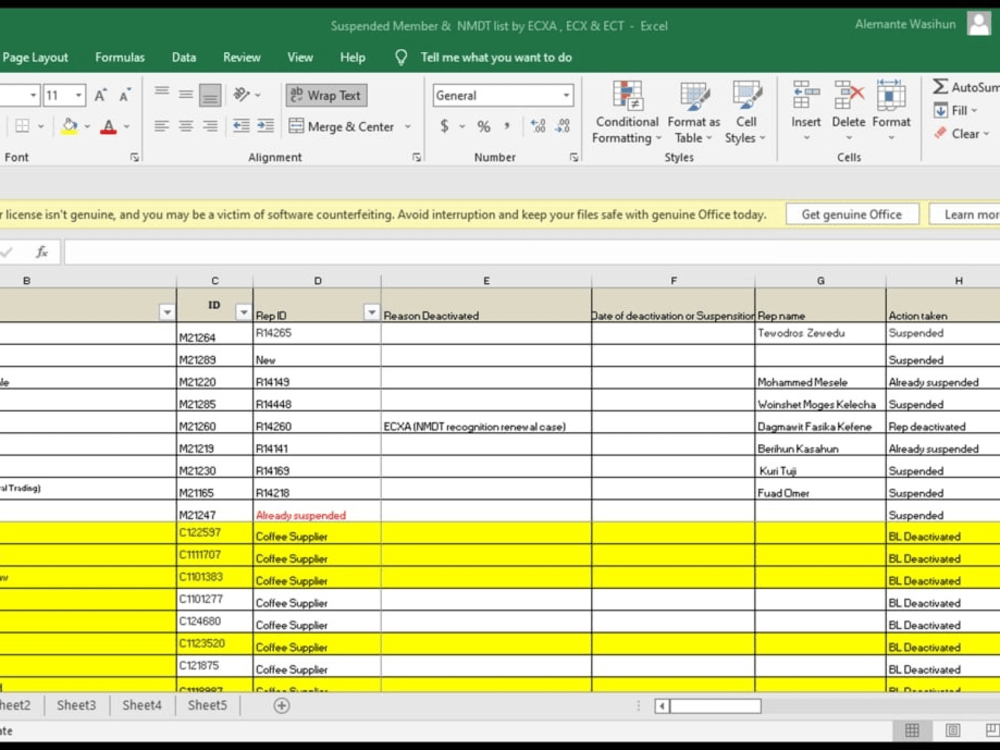
Task: Expand the Number format dialog launcher
Action: pos(574,158)
